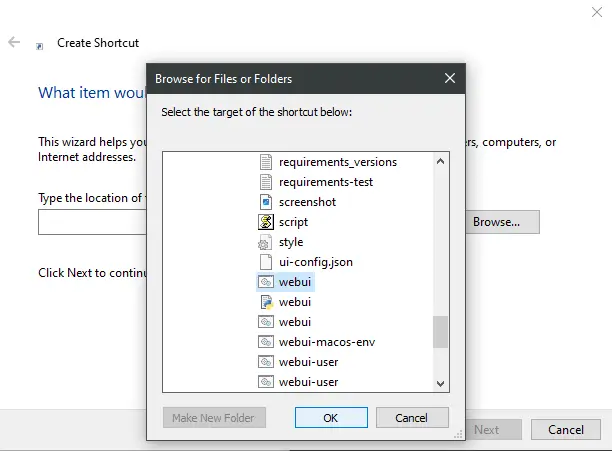The height and width of the screenshot is (451, 612).
Task: Click the requirements_versions text file icon
Action: click(265, 162)
